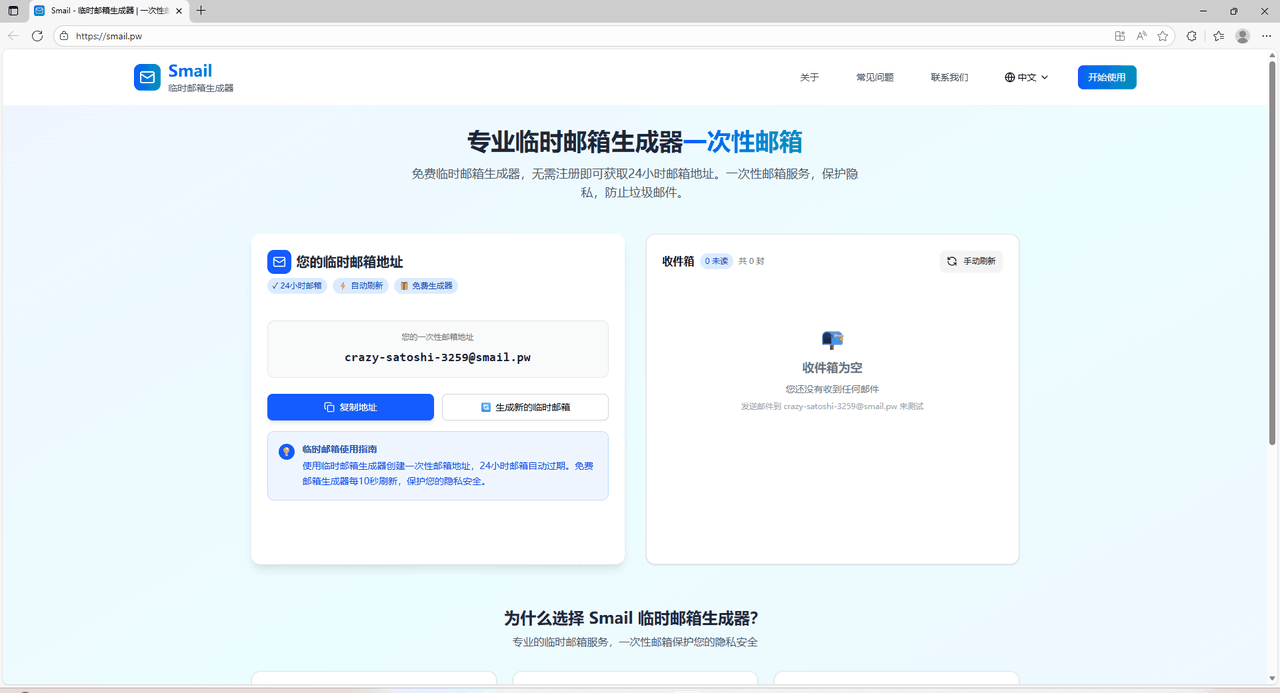
Task: Click the 为什么选择 Smail 临时邮箱生成器 heading
Action: pyautogui.click(x=631, y=618)
